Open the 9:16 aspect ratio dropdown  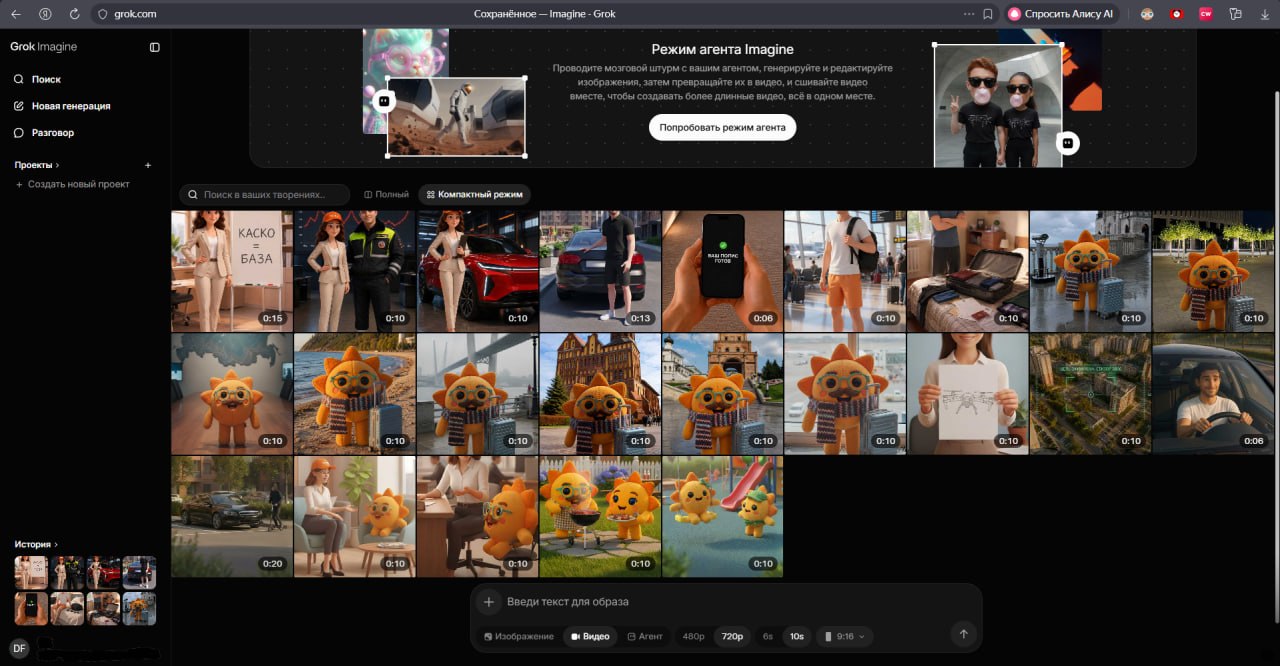click(844, 636)
